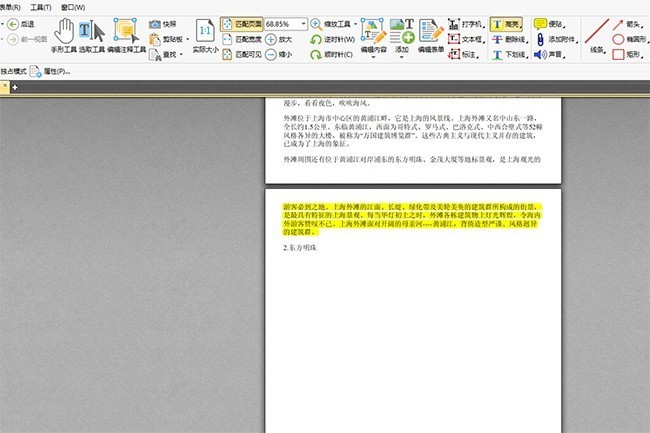Click the 68.85% zoom input field
The image size is (650, 433).
click(x=282, y=24)
